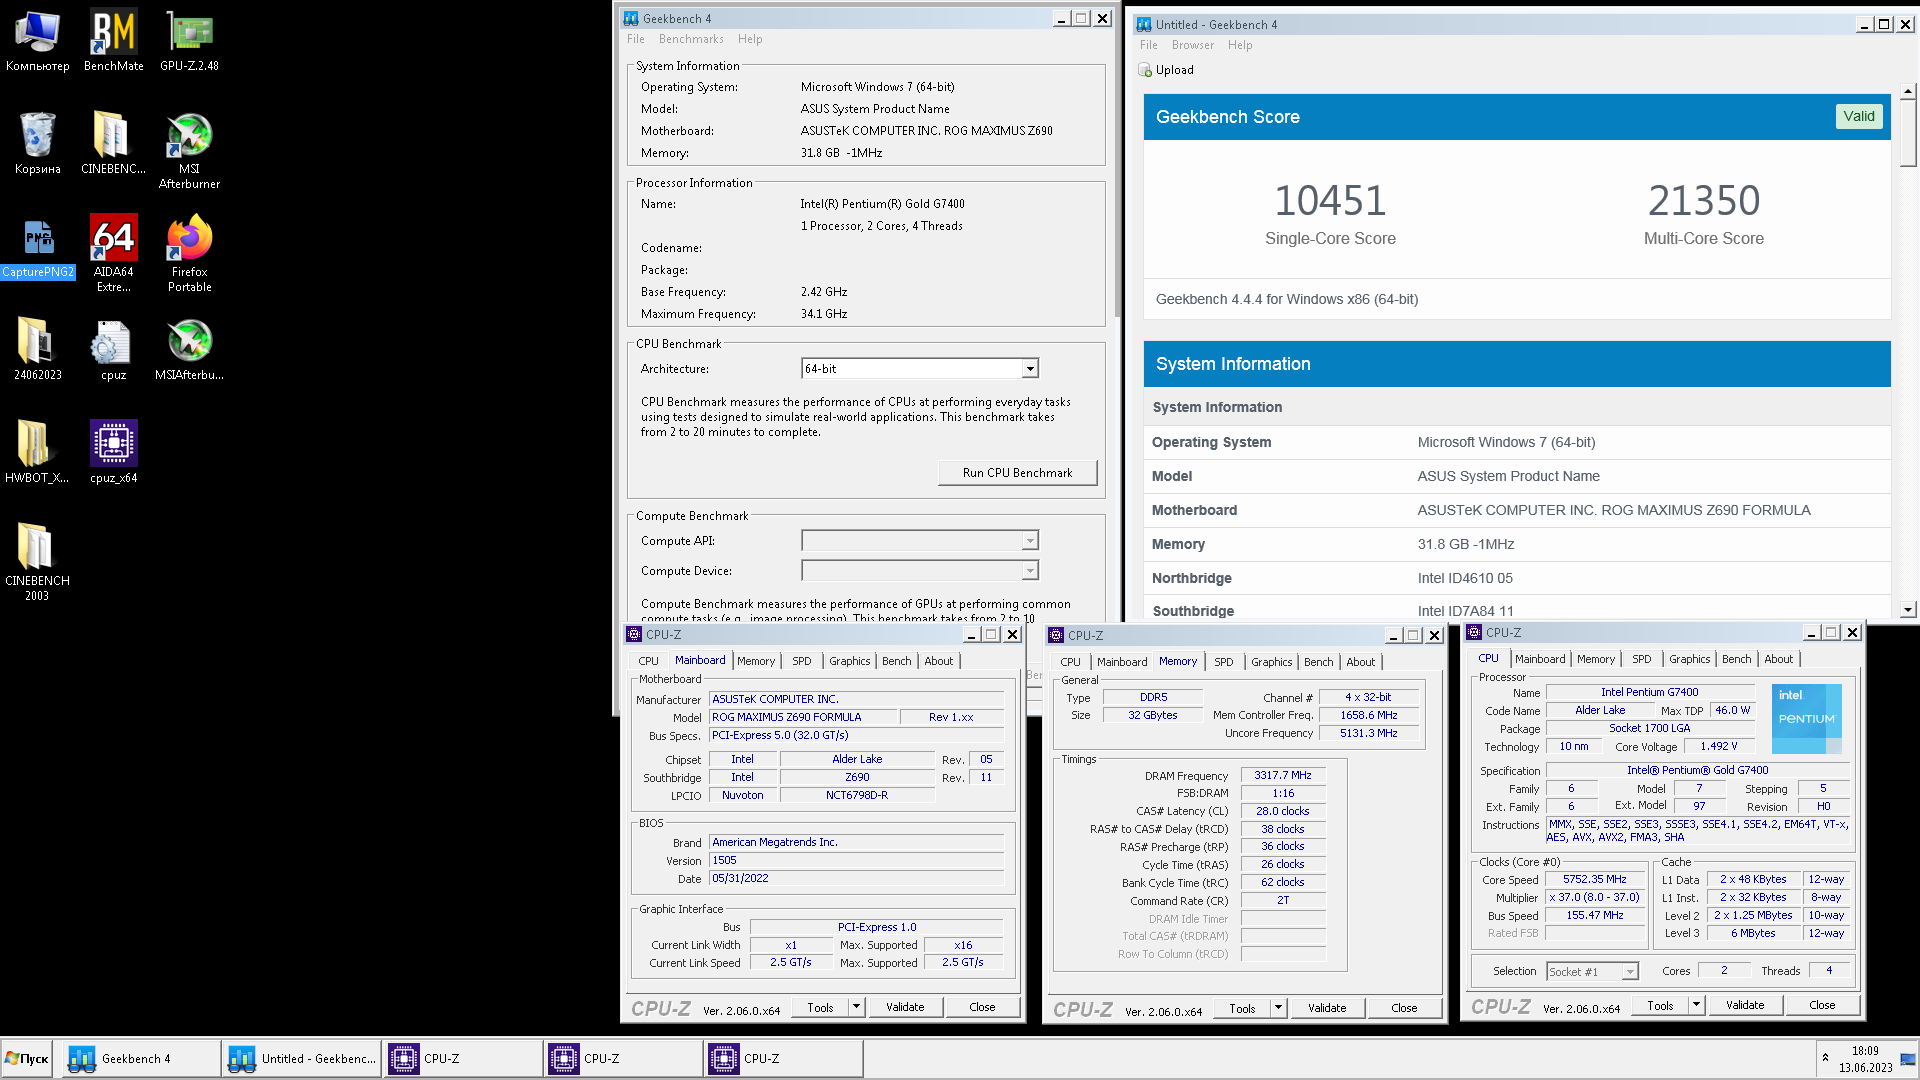
Task: Launch MSI Afterburner desktop shortcut
Action: (x=189, y=150)
